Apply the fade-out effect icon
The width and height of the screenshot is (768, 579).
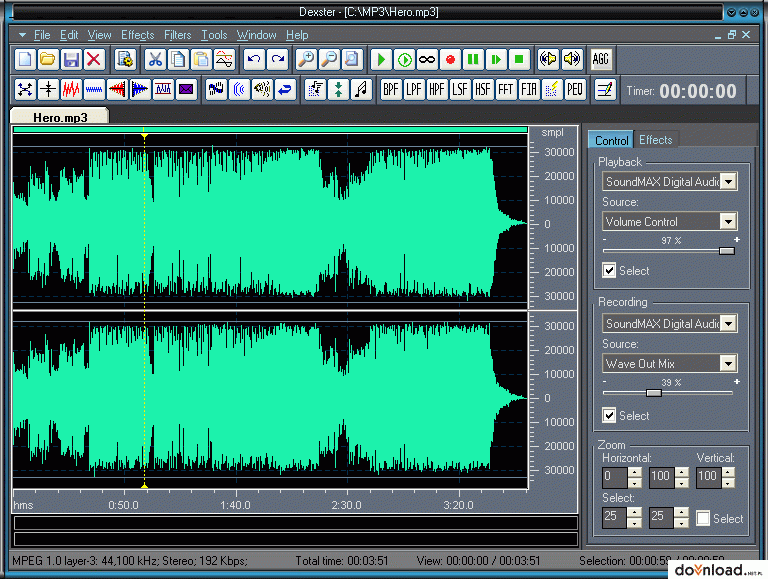140,90
